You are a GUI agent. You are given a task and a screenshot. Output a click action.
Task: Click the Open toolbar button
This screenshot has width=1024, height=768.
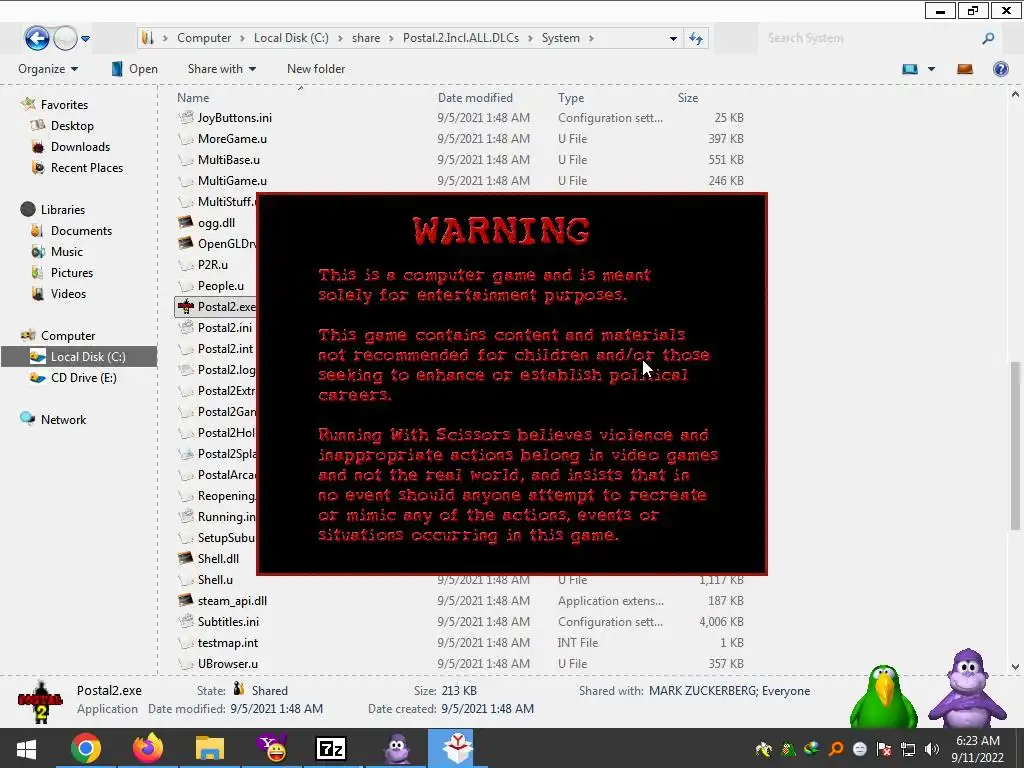click(x=135, y=69)
